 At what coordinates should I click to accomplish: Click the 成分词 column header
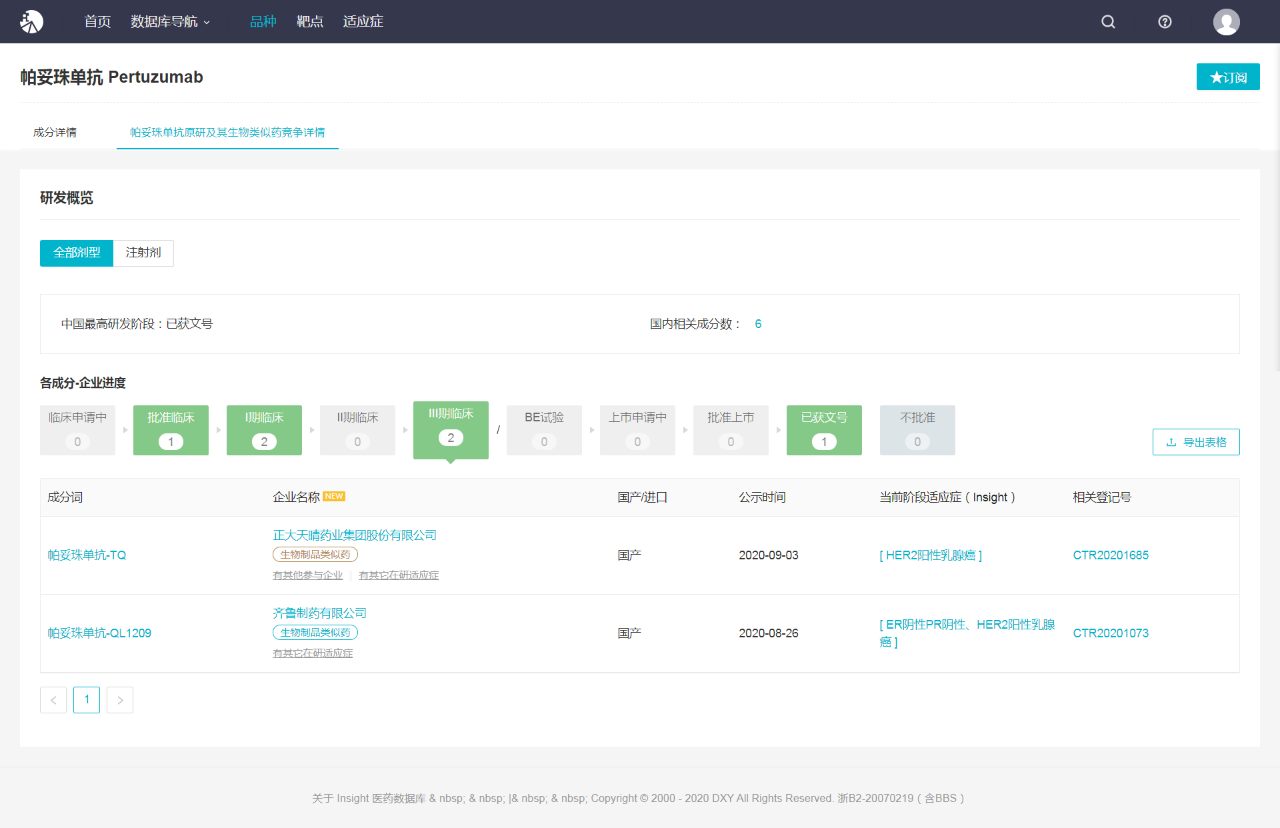tap(65, 497)
